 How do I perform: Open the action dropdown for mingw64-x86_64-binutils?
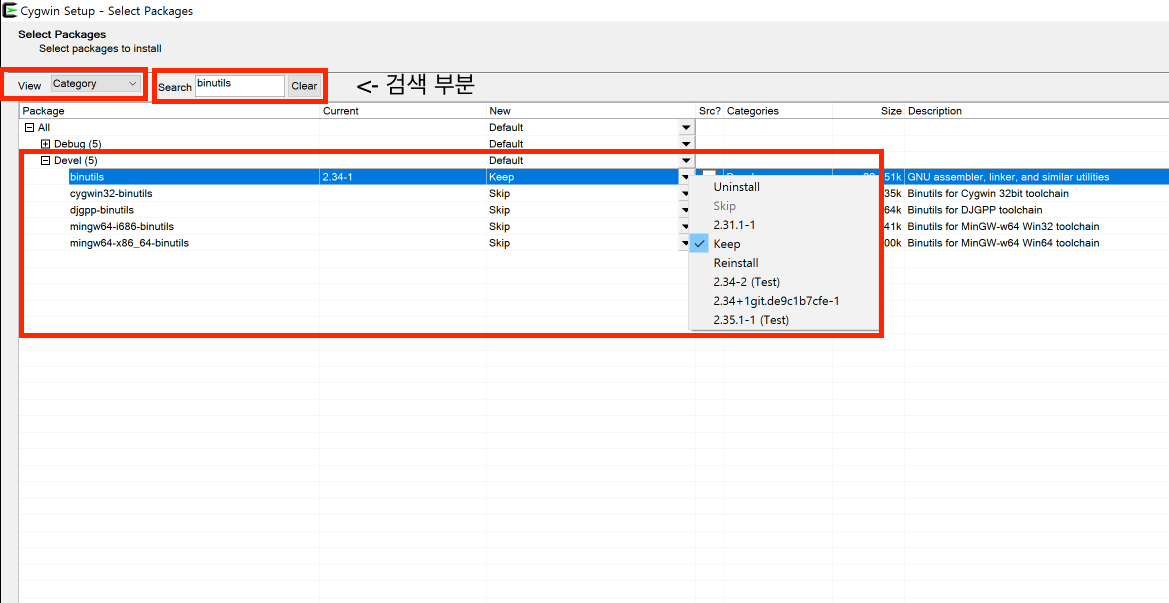pos(684,243)
